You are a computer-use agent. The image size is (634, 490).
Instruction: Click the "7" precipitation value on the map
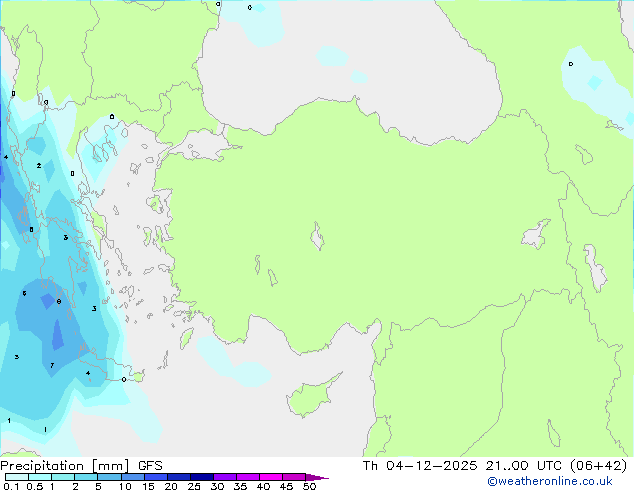click(52, 365)
